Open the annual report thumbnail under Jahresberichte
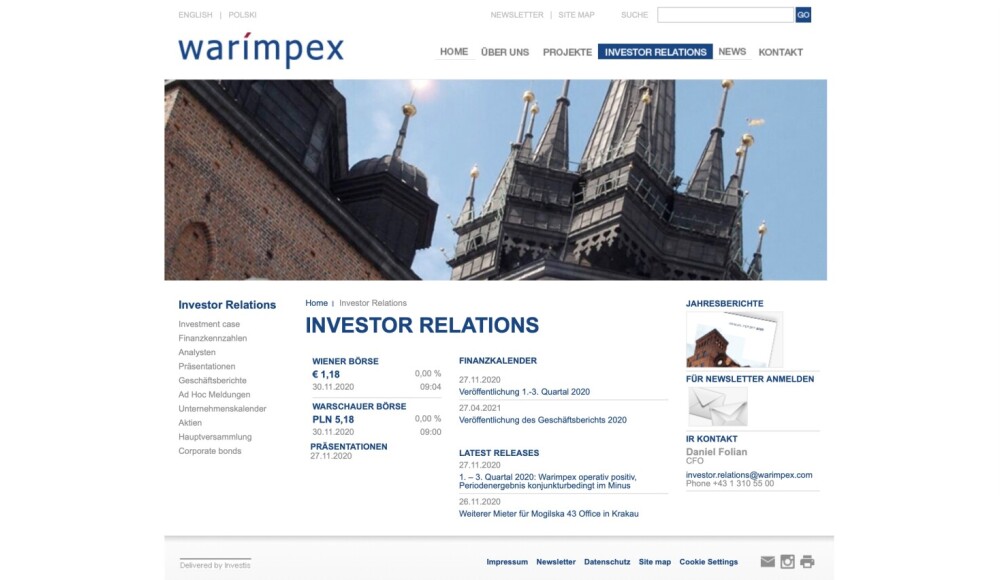The image size is (1000, 580). (x=734, y=340)
